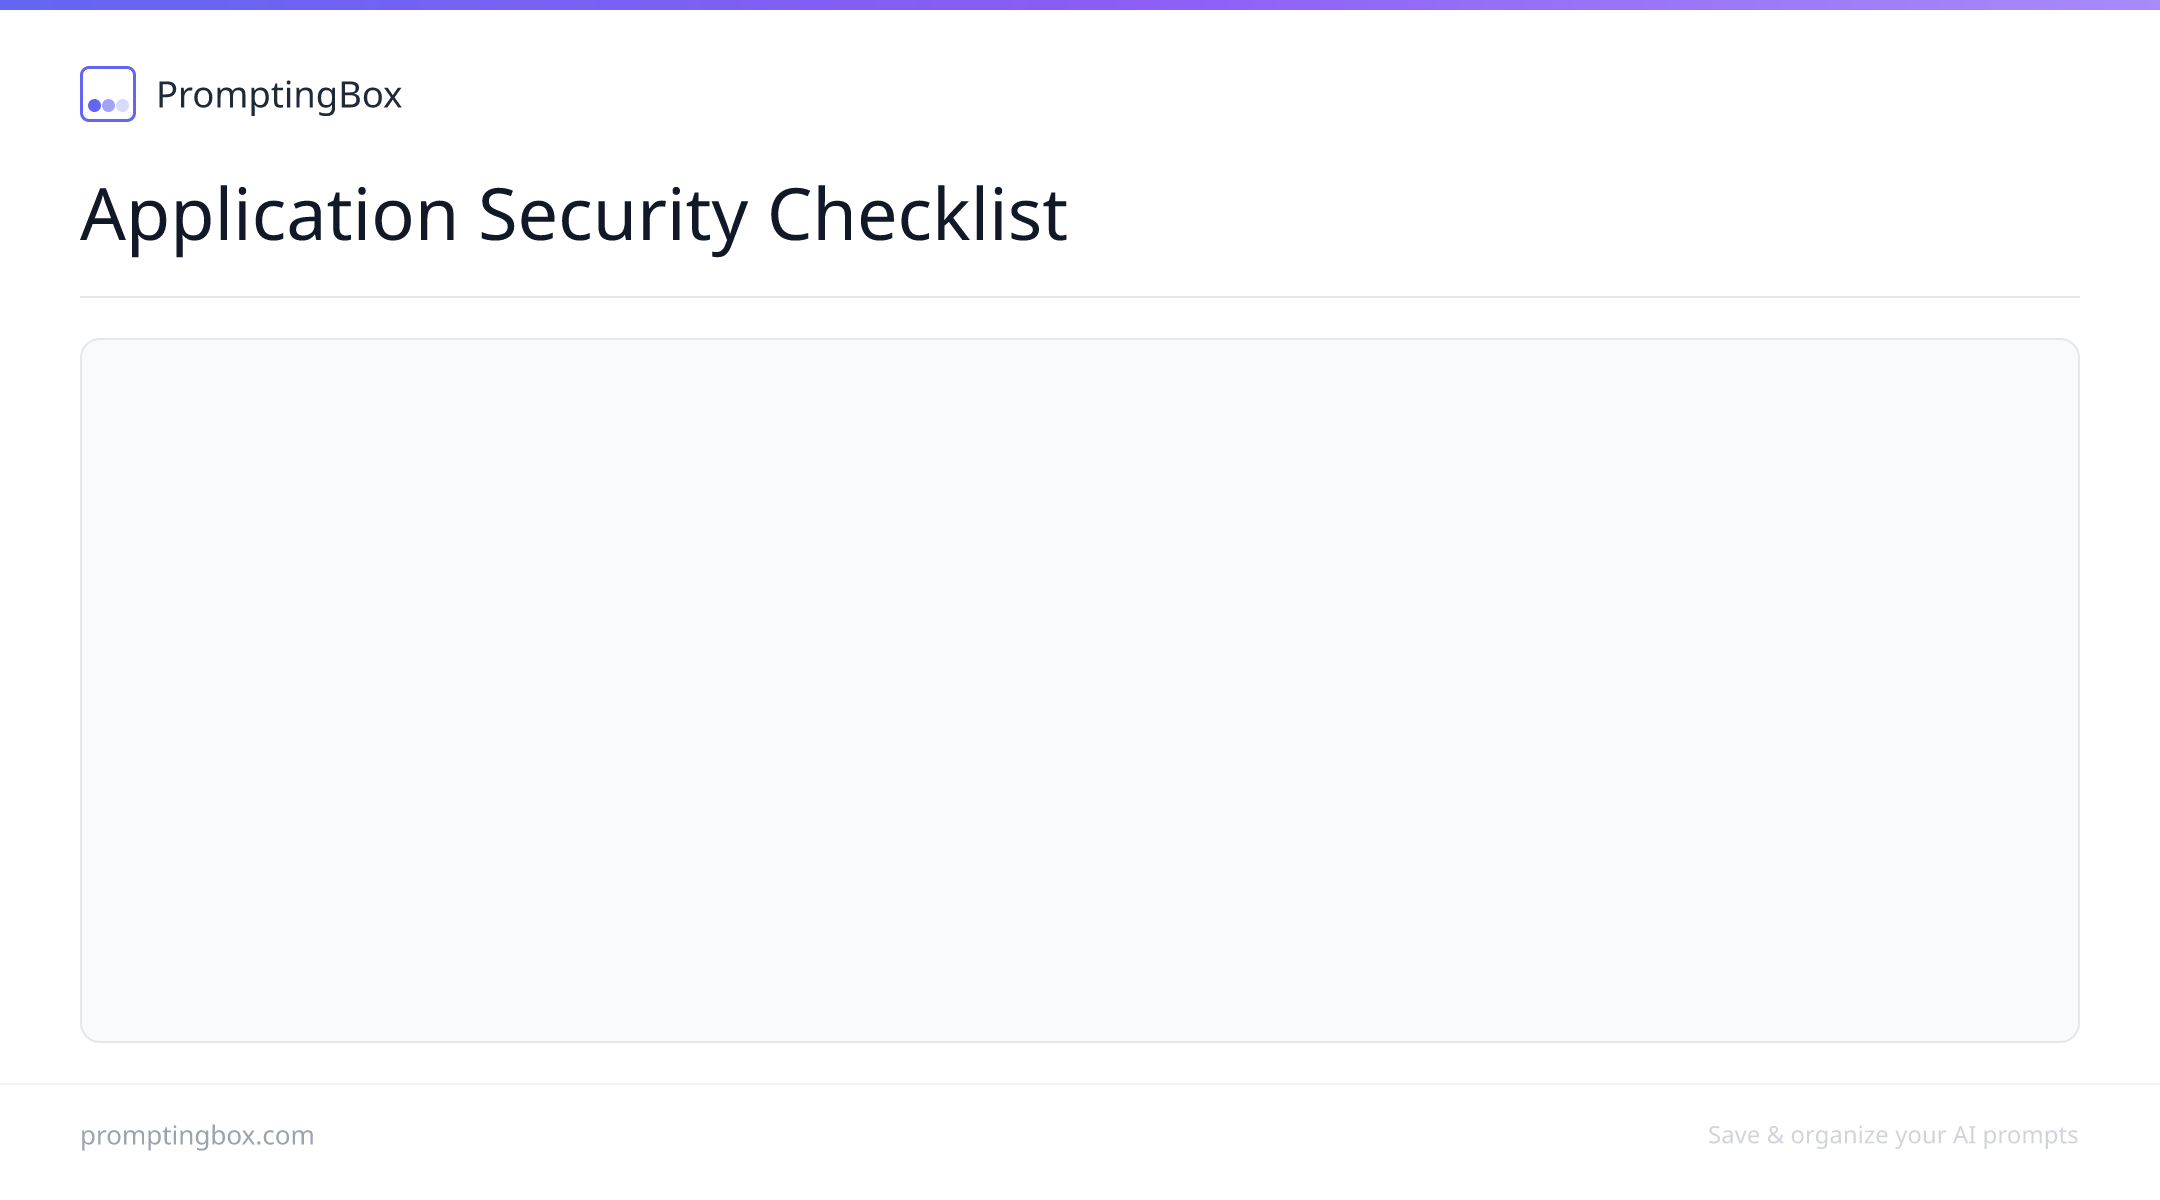Click the Save & organize your AI prompts tagline
Screen dimensions: 2160x1200
click(x=1893, y=1136)
